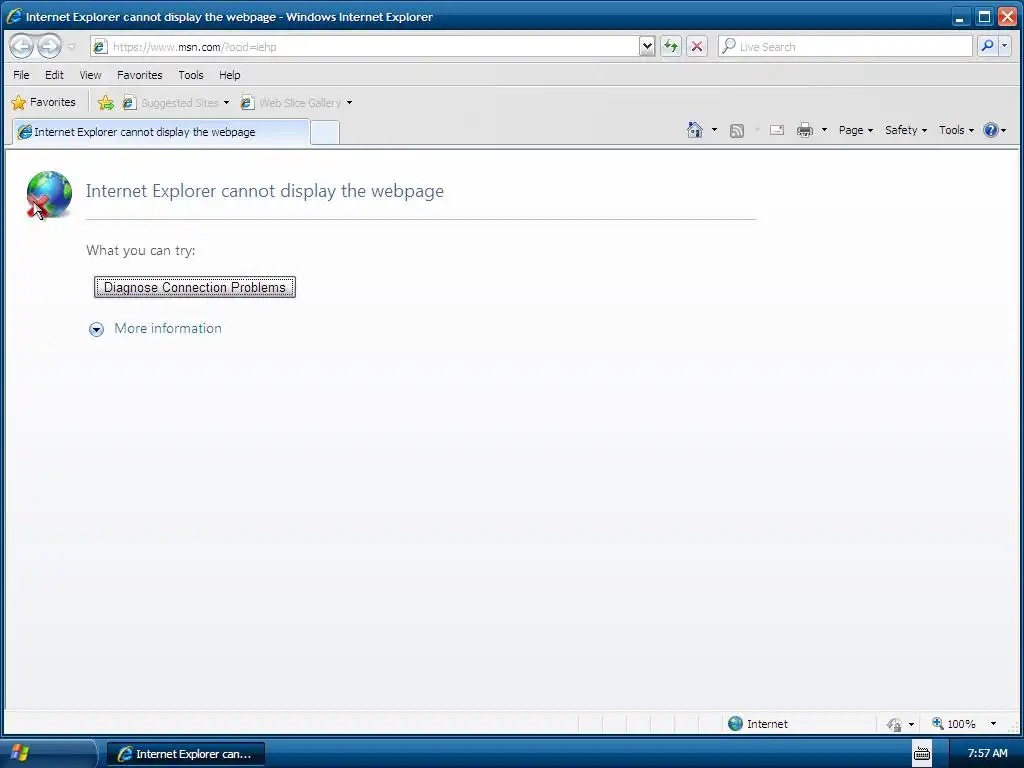
Task: Open the Help menu
Action: pyautogui.click(x=229, y=75)
